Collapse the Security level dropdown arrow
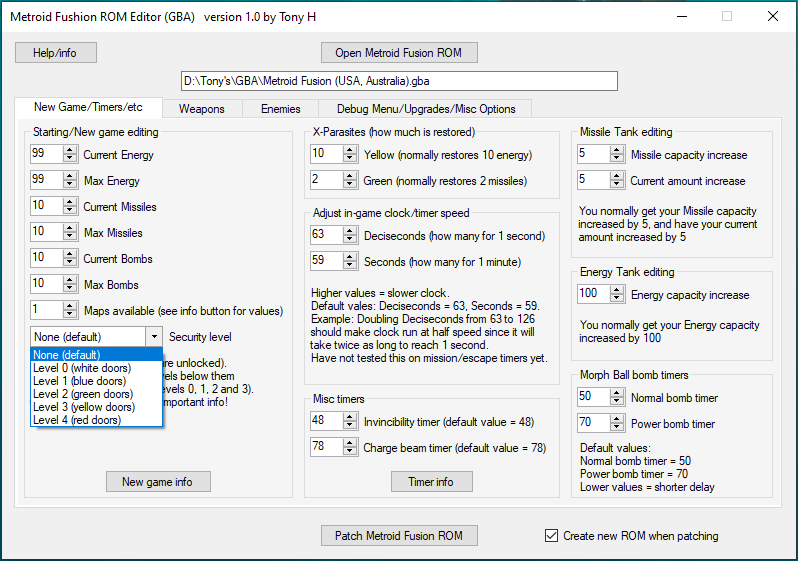Image resolution: width=798 pixels, height=561 pixels. (x=154, y=337)
